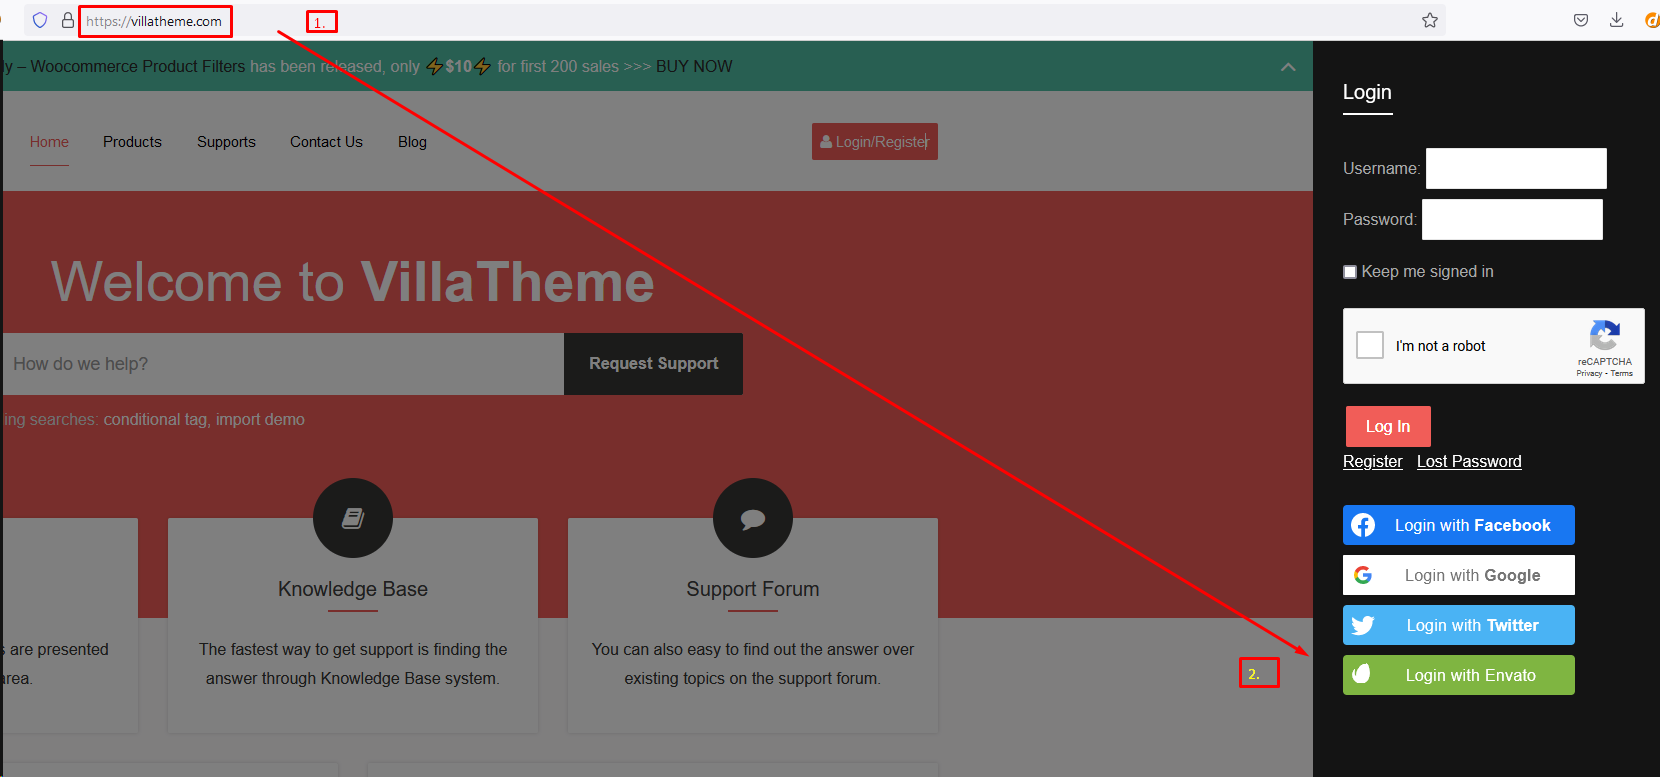The image size is (1660, 777).
Task: Click the reCAPTCHA logo icon
Action: 1604,336
